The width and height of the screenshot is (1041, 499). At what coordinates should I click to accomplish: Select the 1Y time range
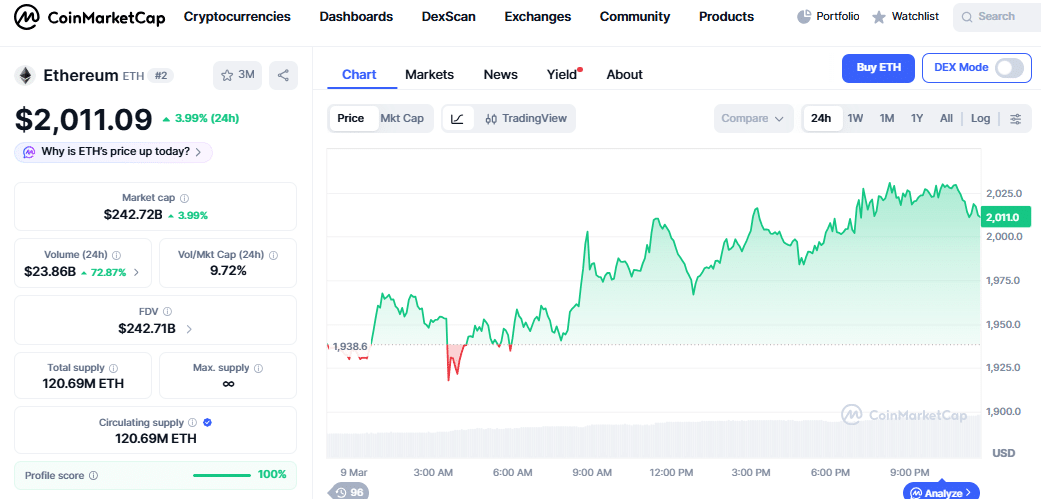pos(917,119)
